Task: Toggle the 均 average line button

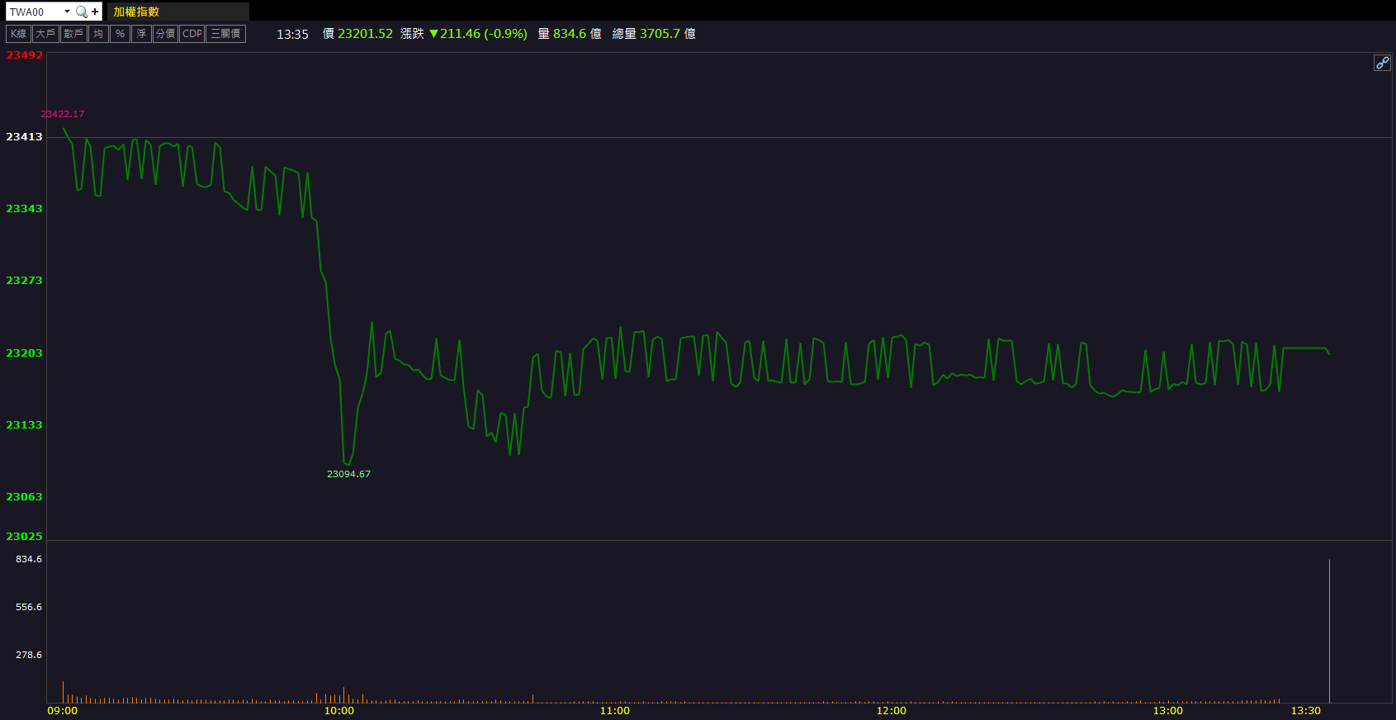Action: (x=98, y=34)
